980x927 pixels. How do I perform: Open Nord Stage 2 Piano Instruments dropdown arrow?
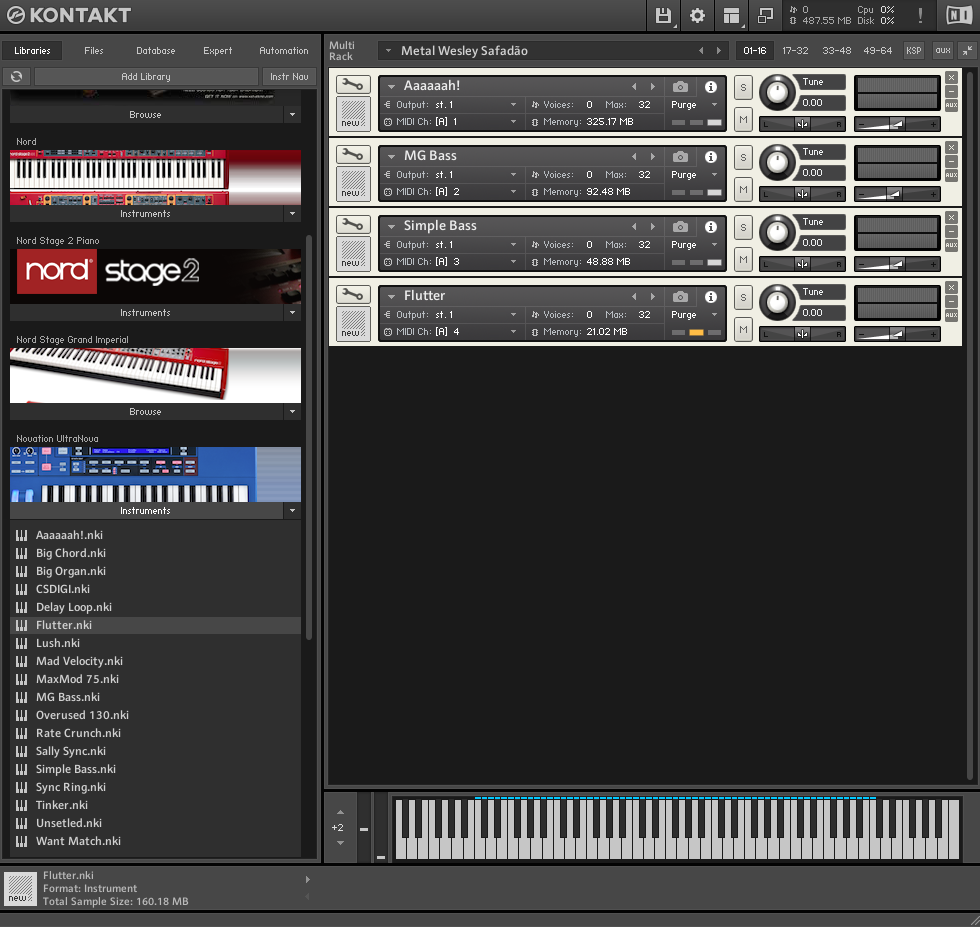292,313
